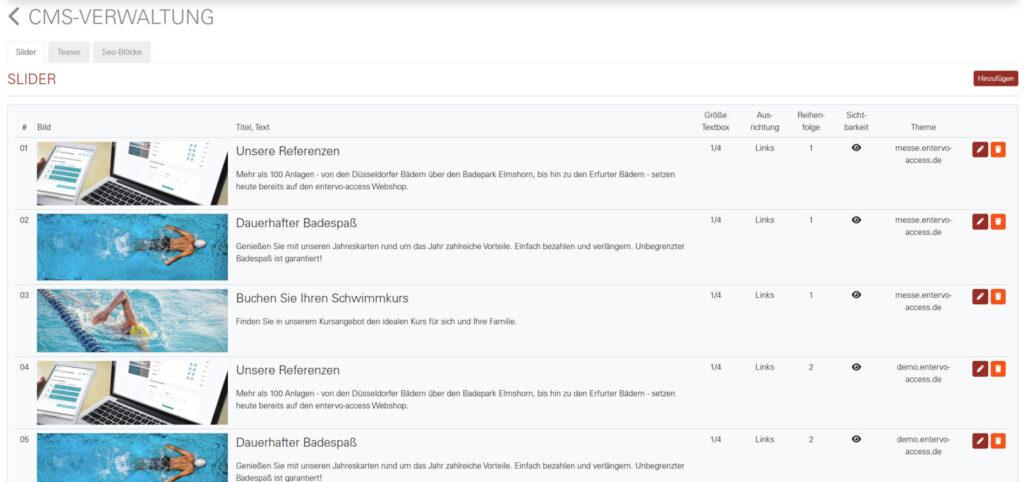The width and height of the screenshot is (1024, 482).
Task: Click 'Links' alignment value in row 01
Action: (765, 148)
